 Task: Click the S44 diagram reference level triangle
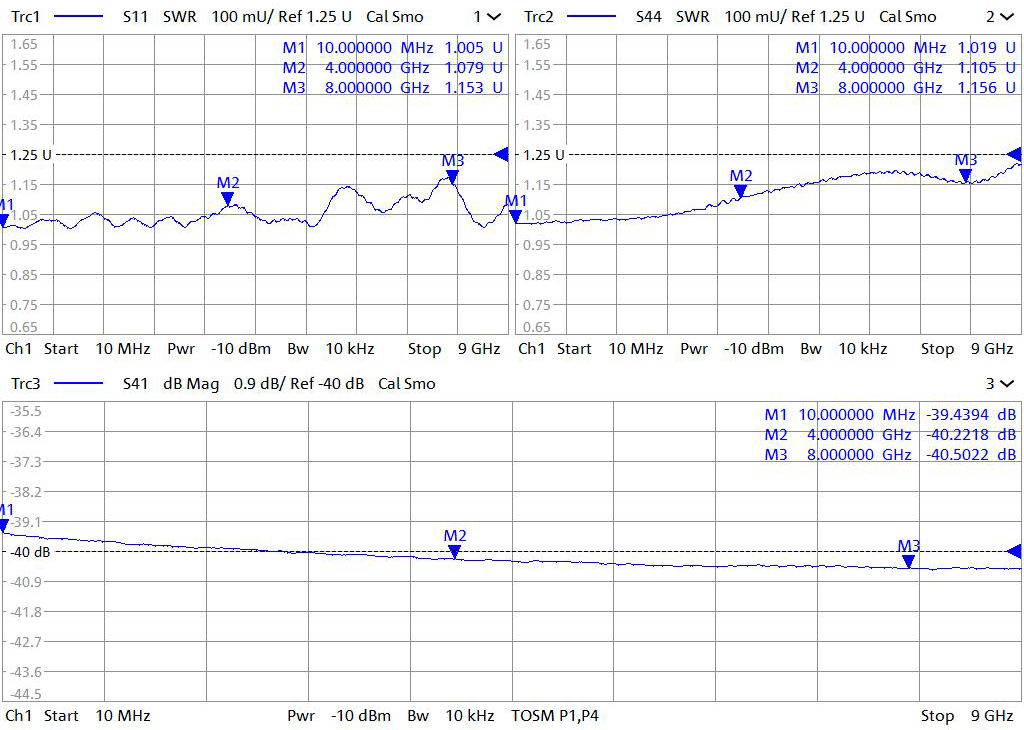(1014, 154)
